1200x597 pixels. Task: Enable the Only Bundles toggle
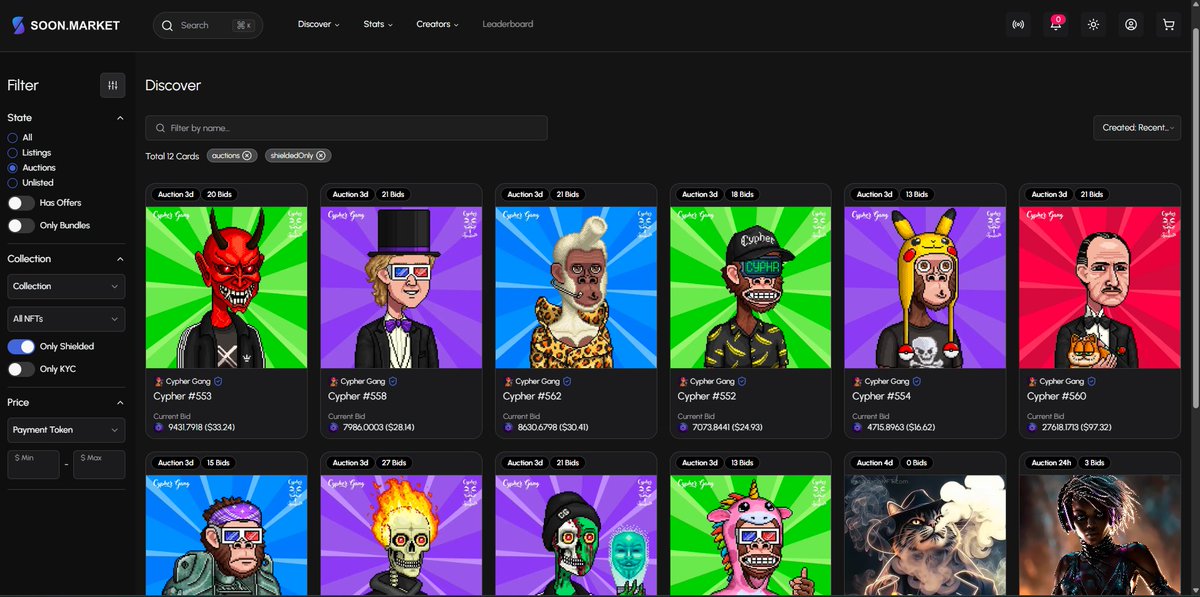point(21,226)
